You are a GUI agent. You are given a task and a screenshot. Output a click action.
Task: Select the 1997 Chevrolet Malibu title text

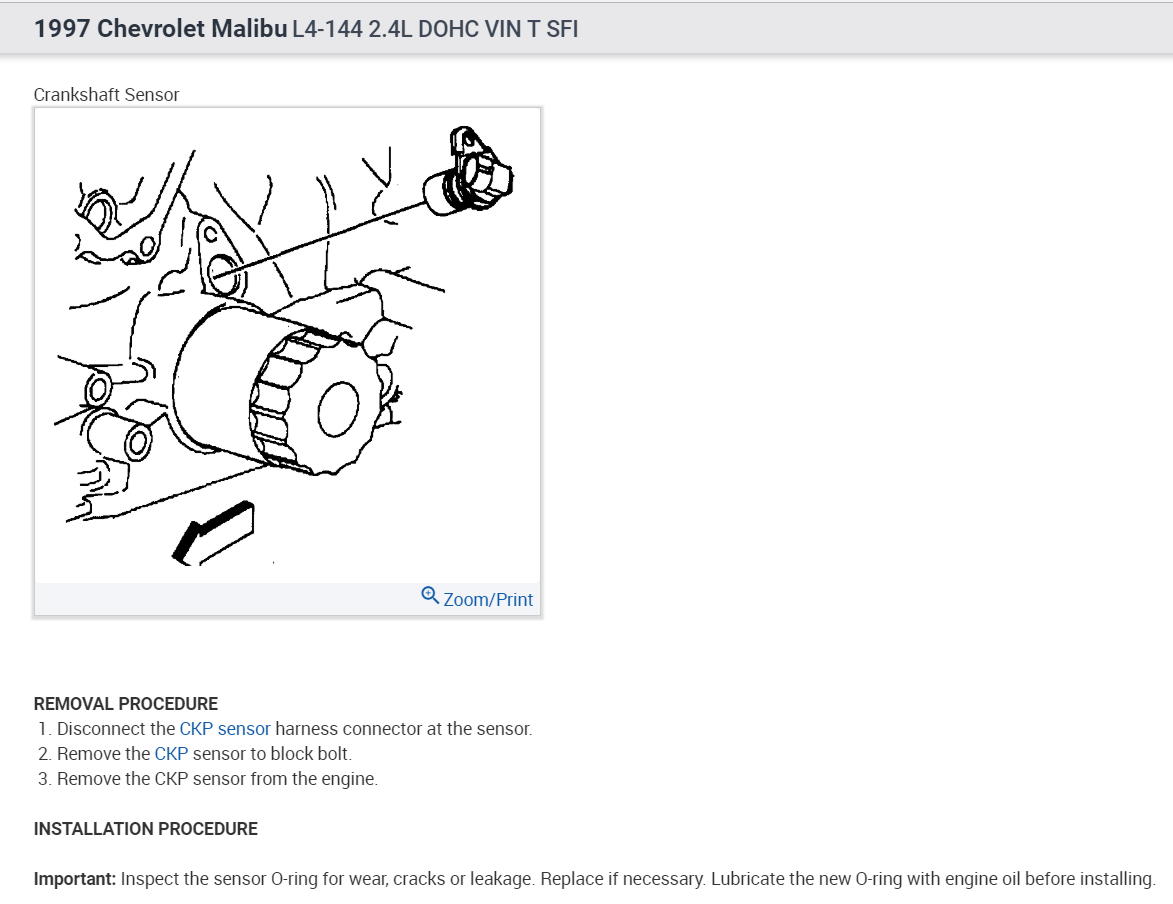pyautogui.click(x=160, y=28)
